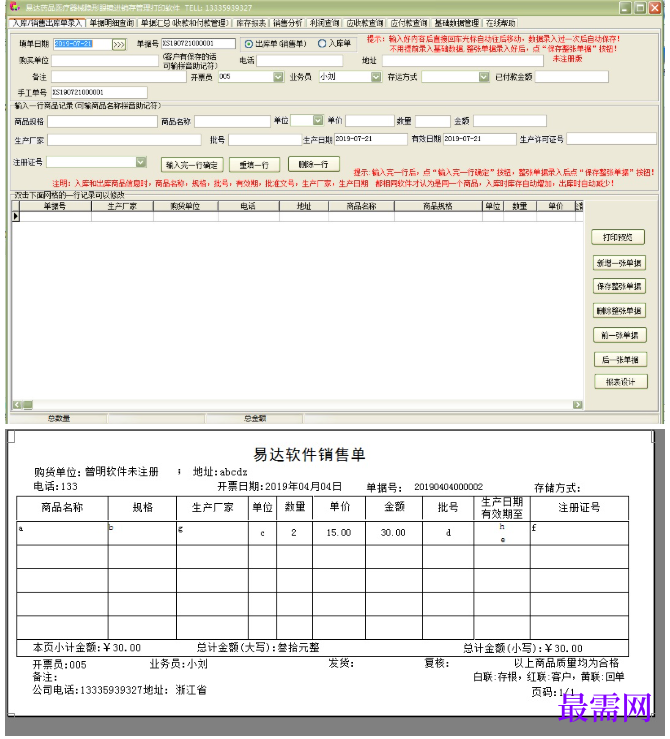
Task: Select 出库单(销售单) radio button
Action: (249, 44)
